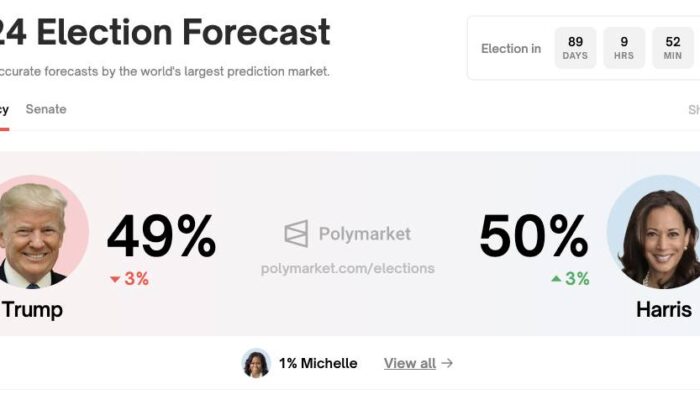Image resolution: width=700 pixels, height=400 pixels.
Task: Open the View all link
Action: point(410,363)
